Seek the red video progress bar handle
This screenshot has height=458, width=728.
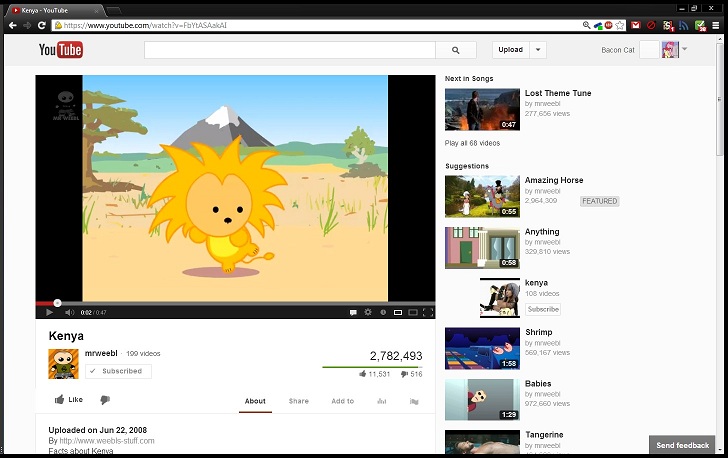(57, 303)
